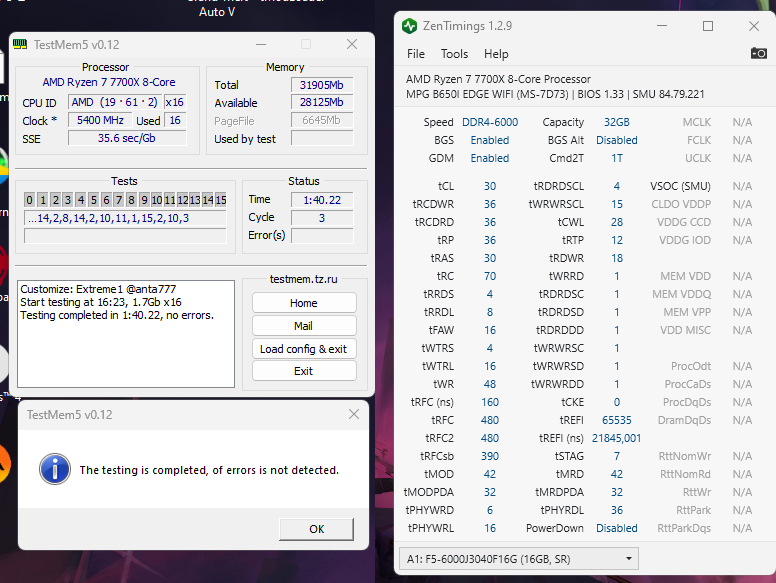Click the Exit button in TestMem5

coord(304,371)
